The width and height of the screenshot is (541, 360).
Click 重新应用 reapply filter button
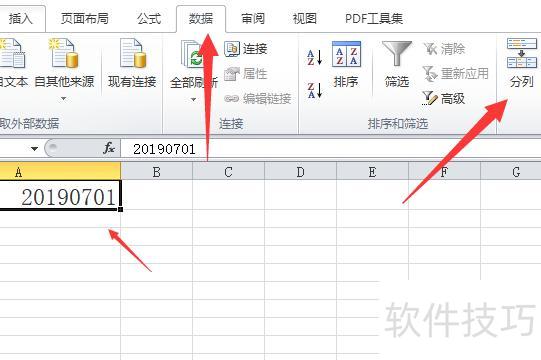tap(455, 74)
